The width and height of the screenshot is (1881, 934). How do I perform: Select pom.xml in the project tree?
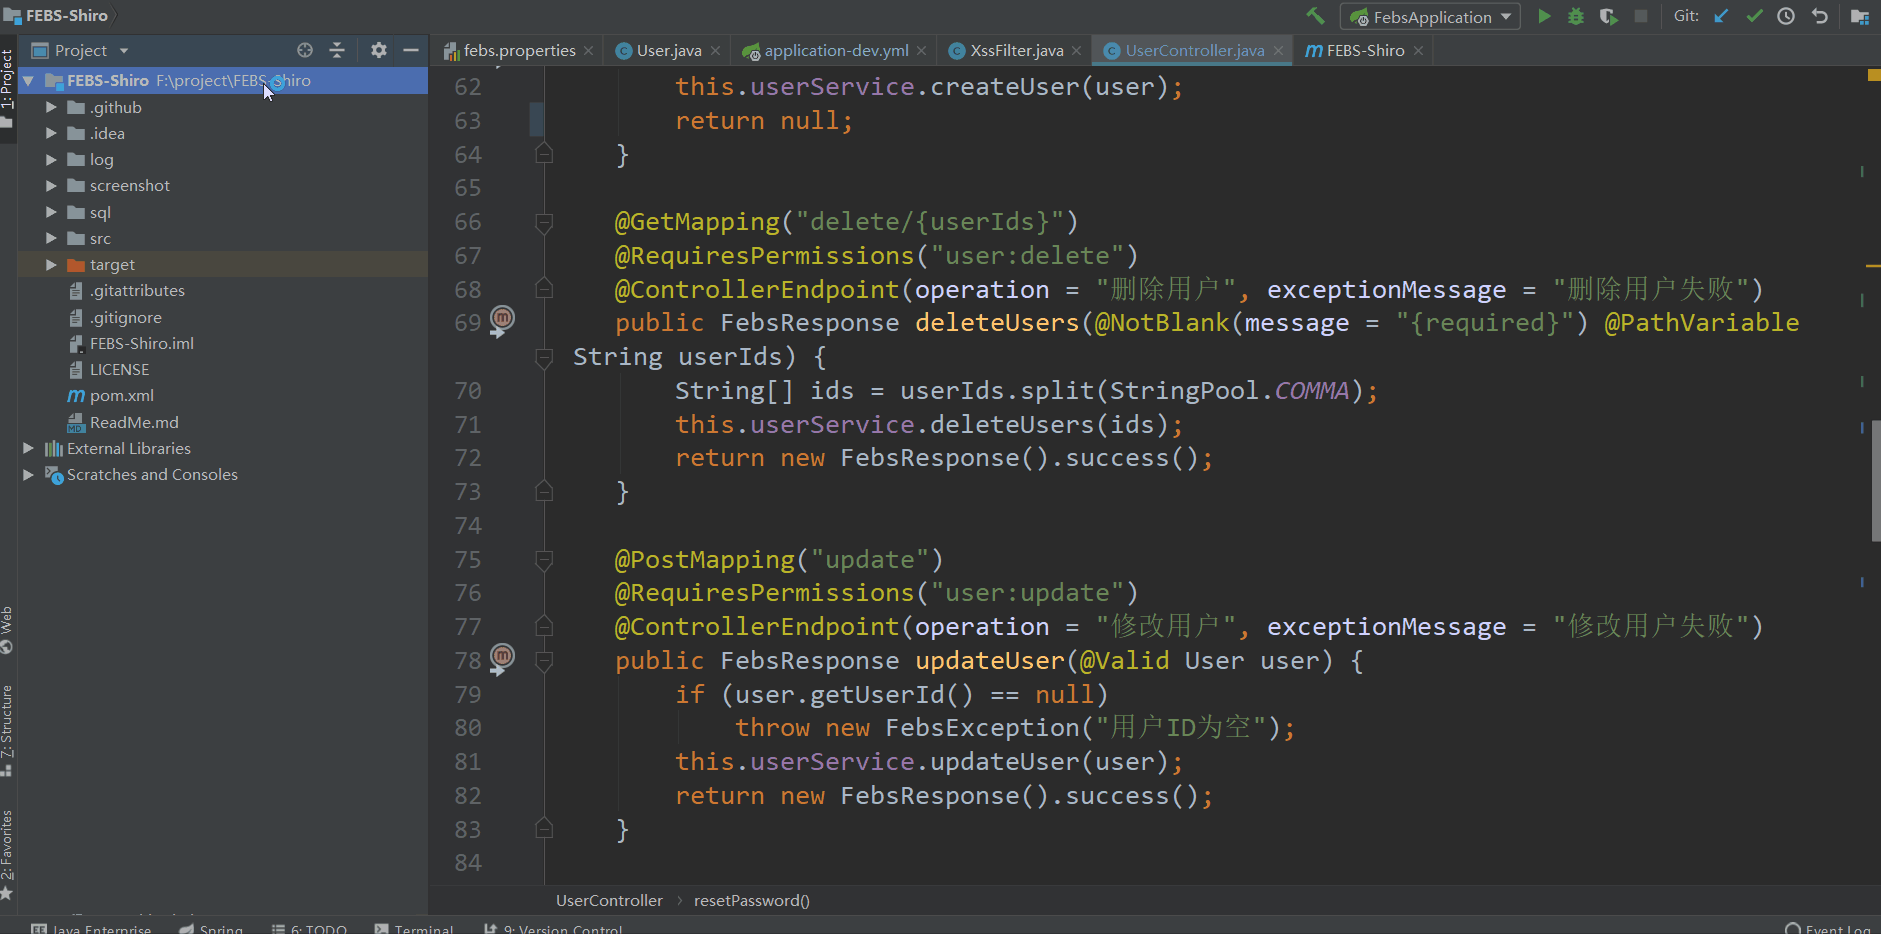click(x=121, y=396)
